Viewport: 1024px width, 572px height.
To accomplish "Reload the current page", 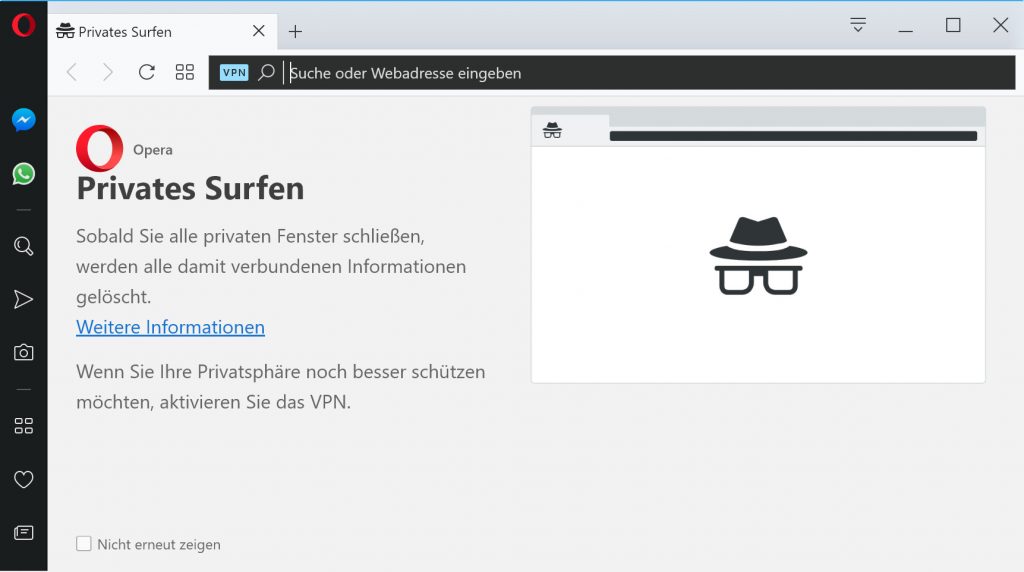I will (x=146, y=72).
